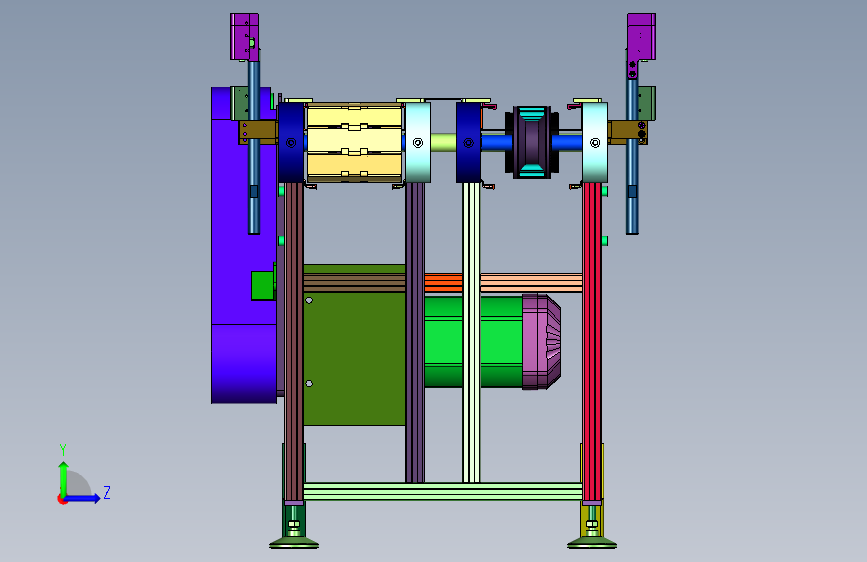
Task: Select the dark blue bearing housing beside the pulley
Action: pyautogui.click(x=468, y=143)
